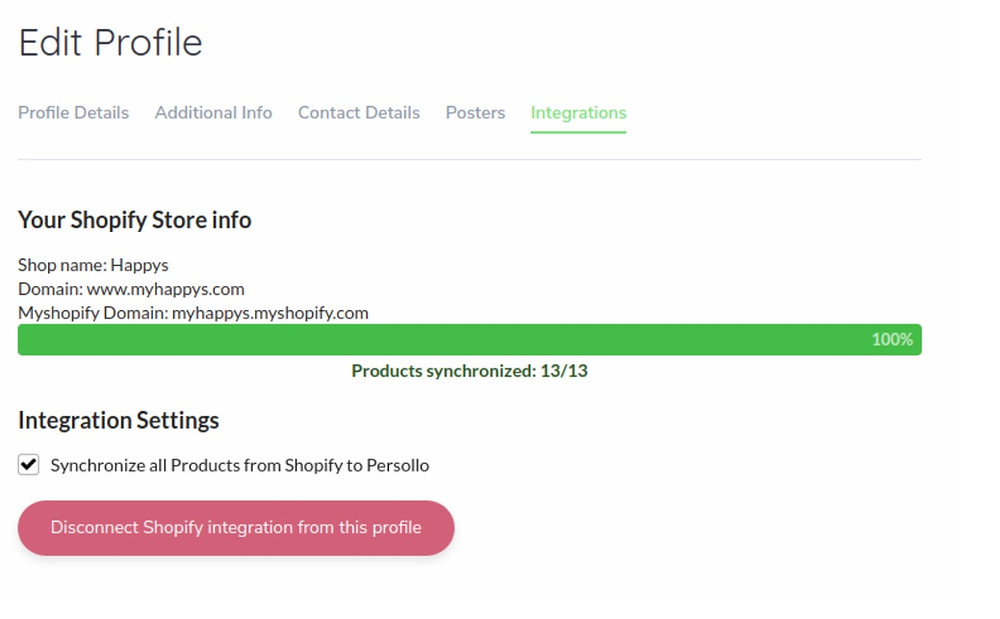Click the 'Domain:' field label
Screen dimensions: 1000x619
coord(50,289)
